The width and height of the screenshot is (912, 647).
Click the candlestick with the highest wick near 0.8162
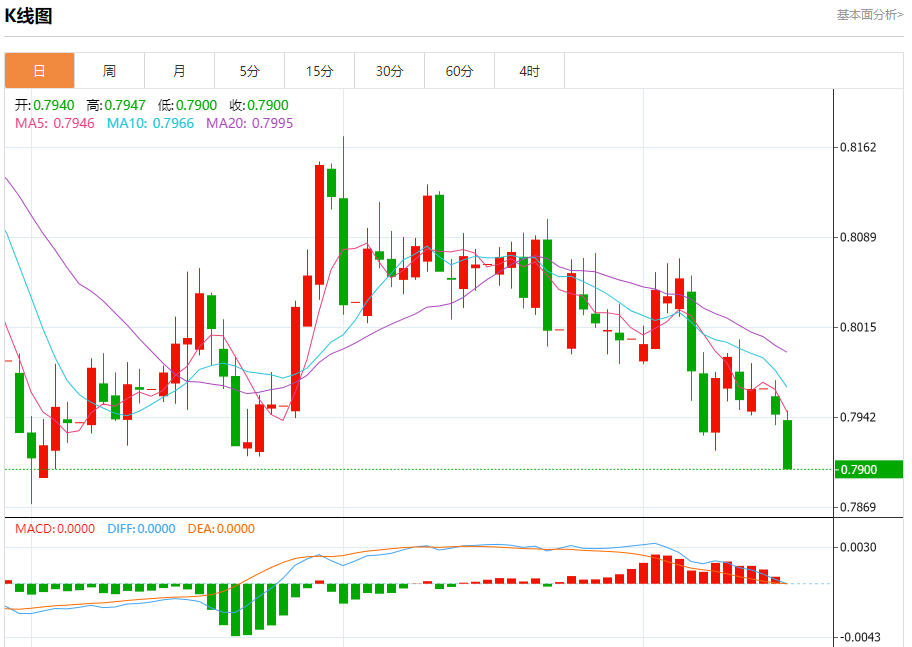tap(343, 250)
